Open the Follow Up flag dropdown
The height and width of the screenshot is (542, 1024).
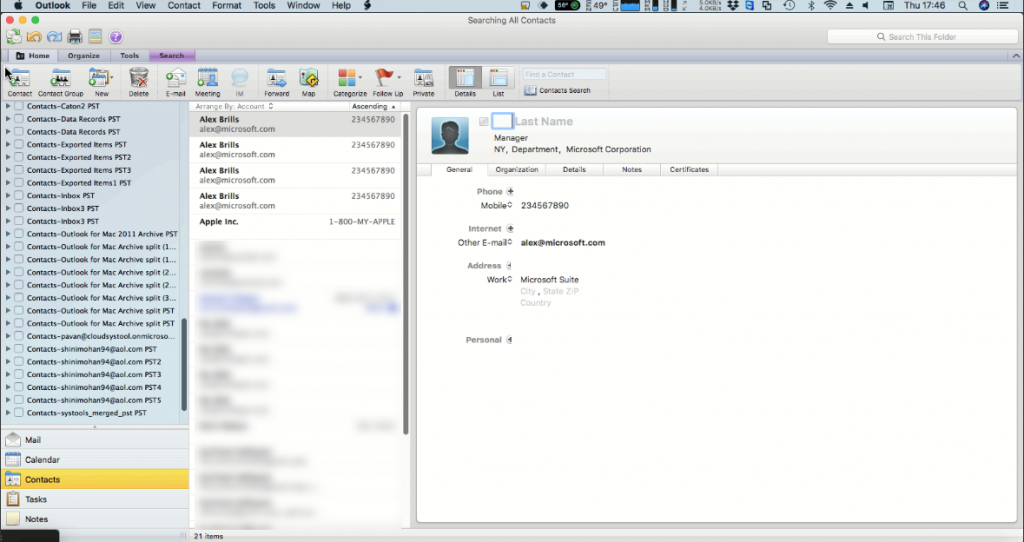(399, 78)
